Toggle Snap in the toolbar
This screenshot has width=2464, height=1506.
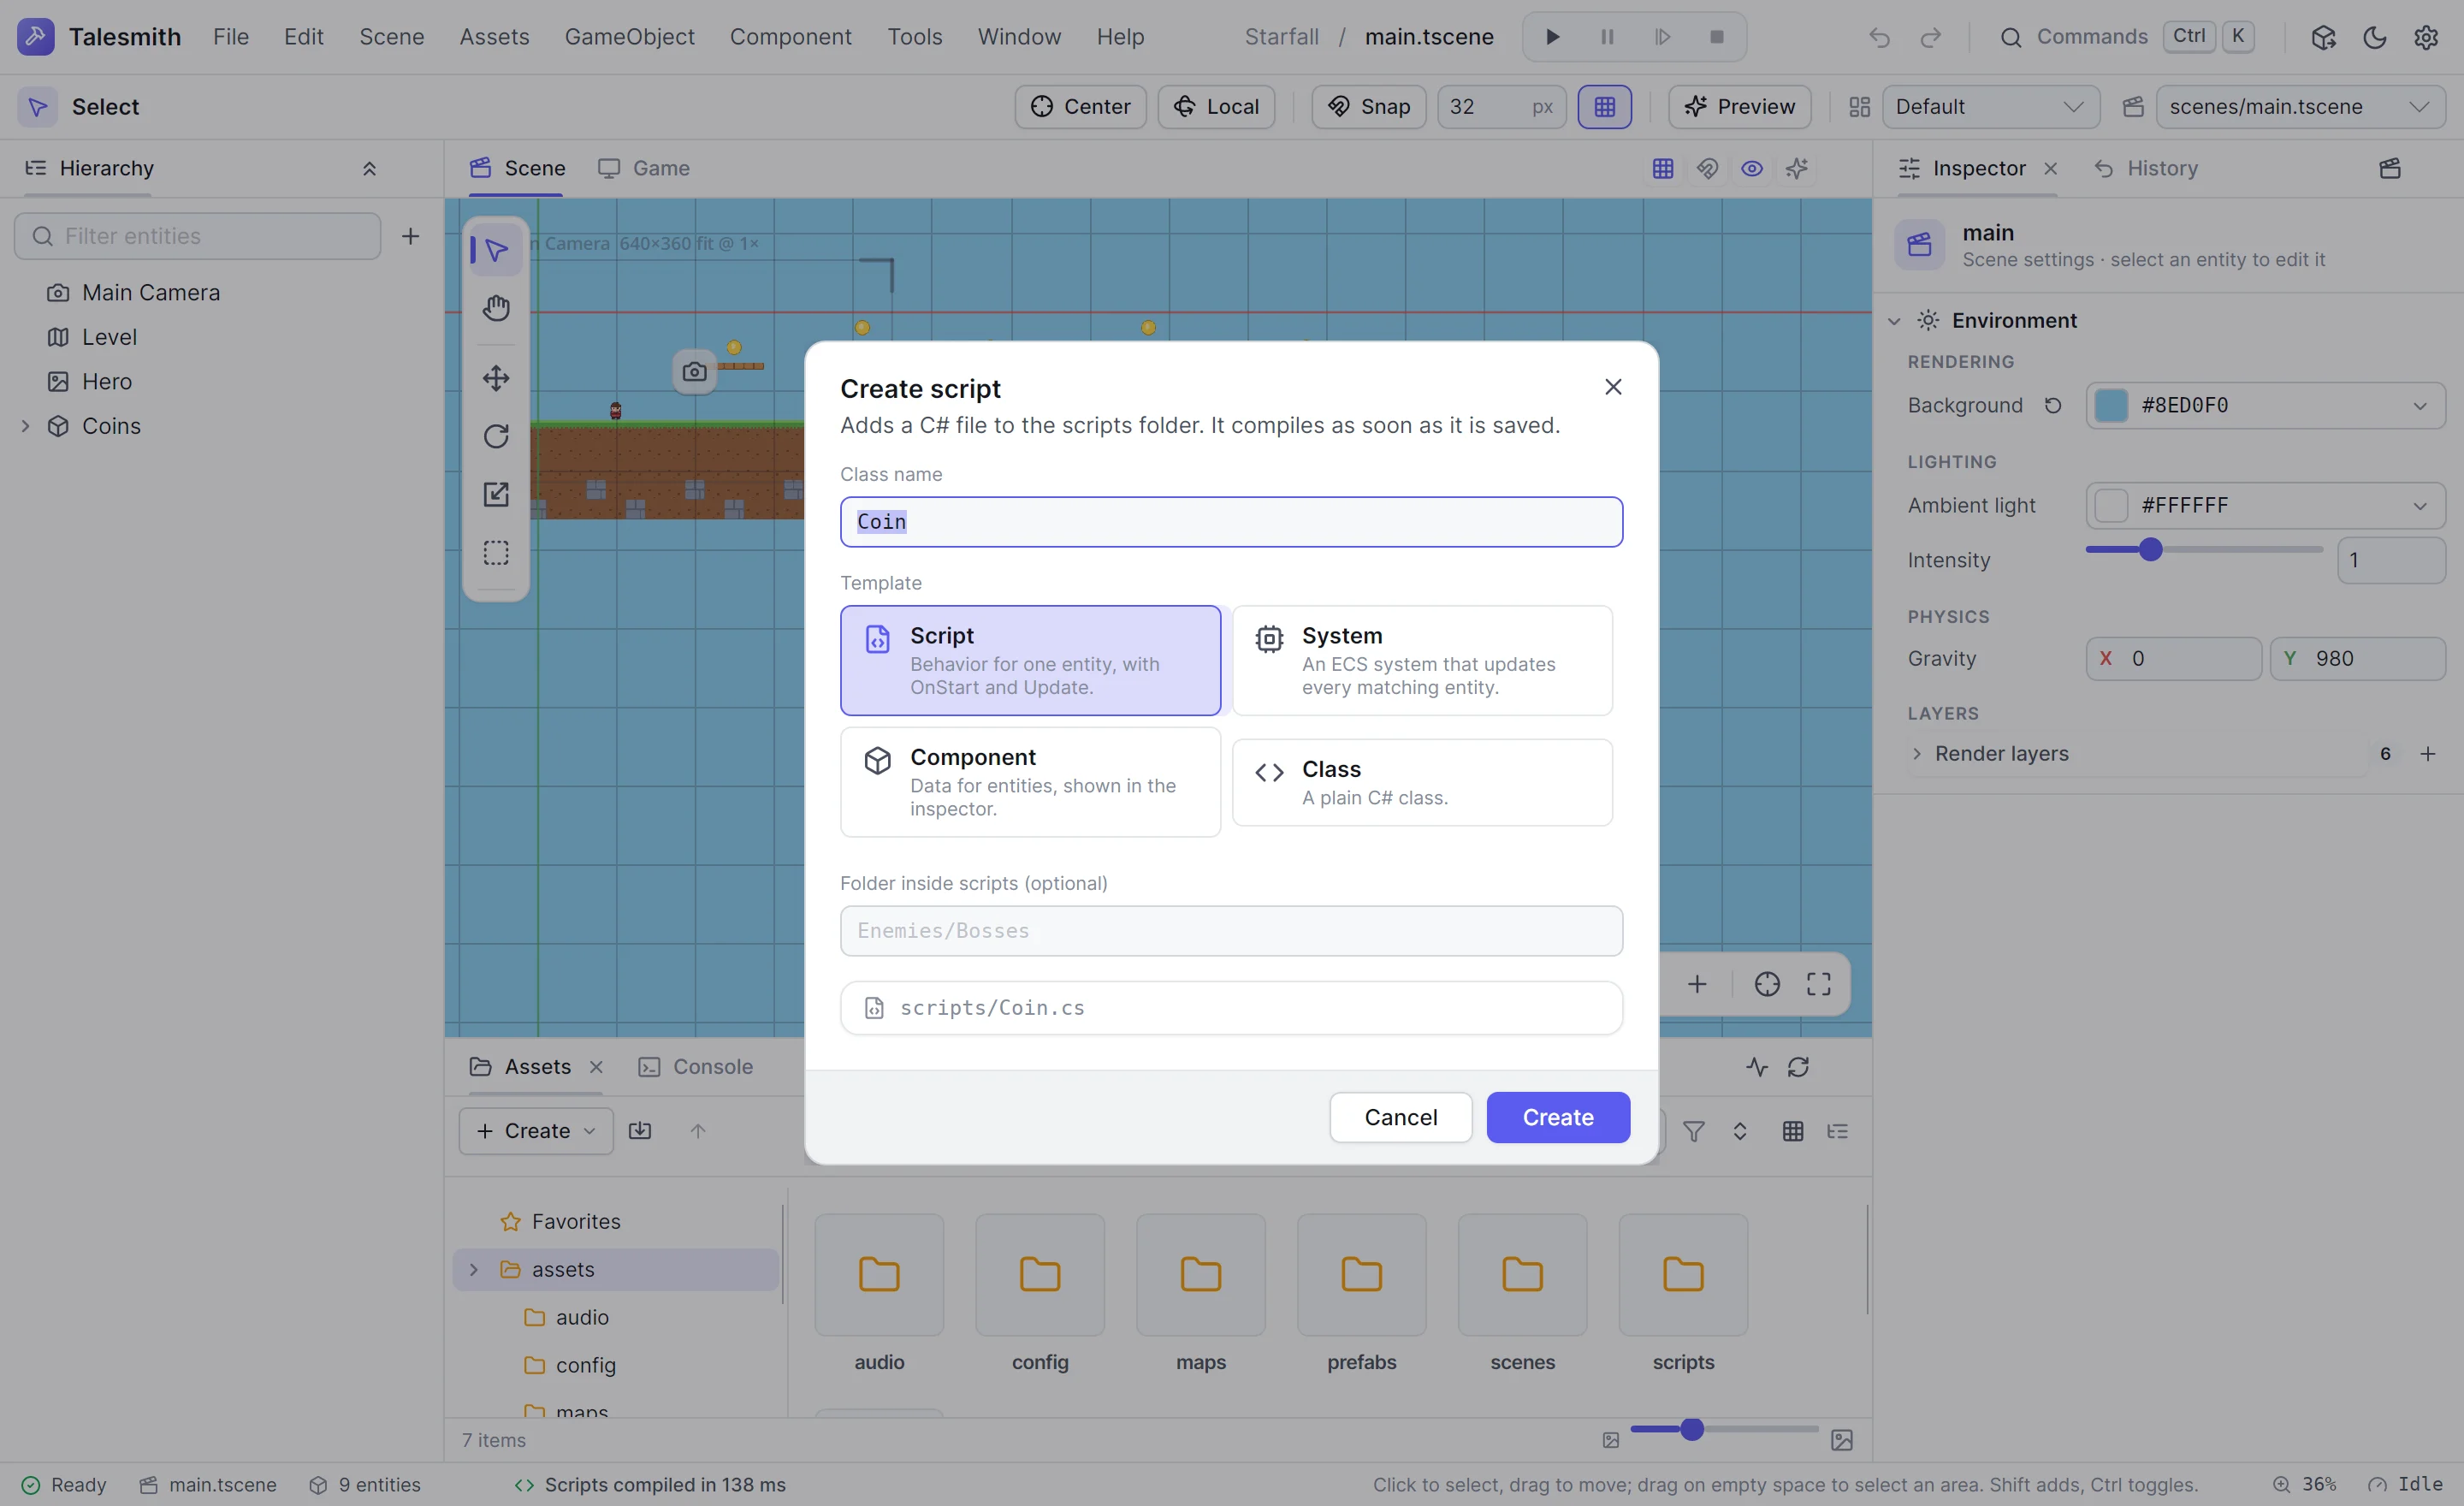click(x=1369, y=106)
